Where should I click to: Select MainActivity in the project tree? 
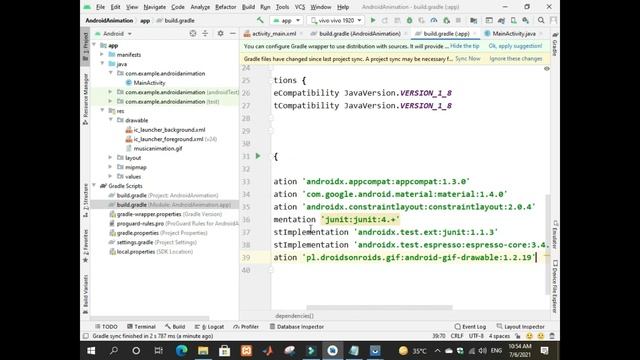click(x=149, y=82)
